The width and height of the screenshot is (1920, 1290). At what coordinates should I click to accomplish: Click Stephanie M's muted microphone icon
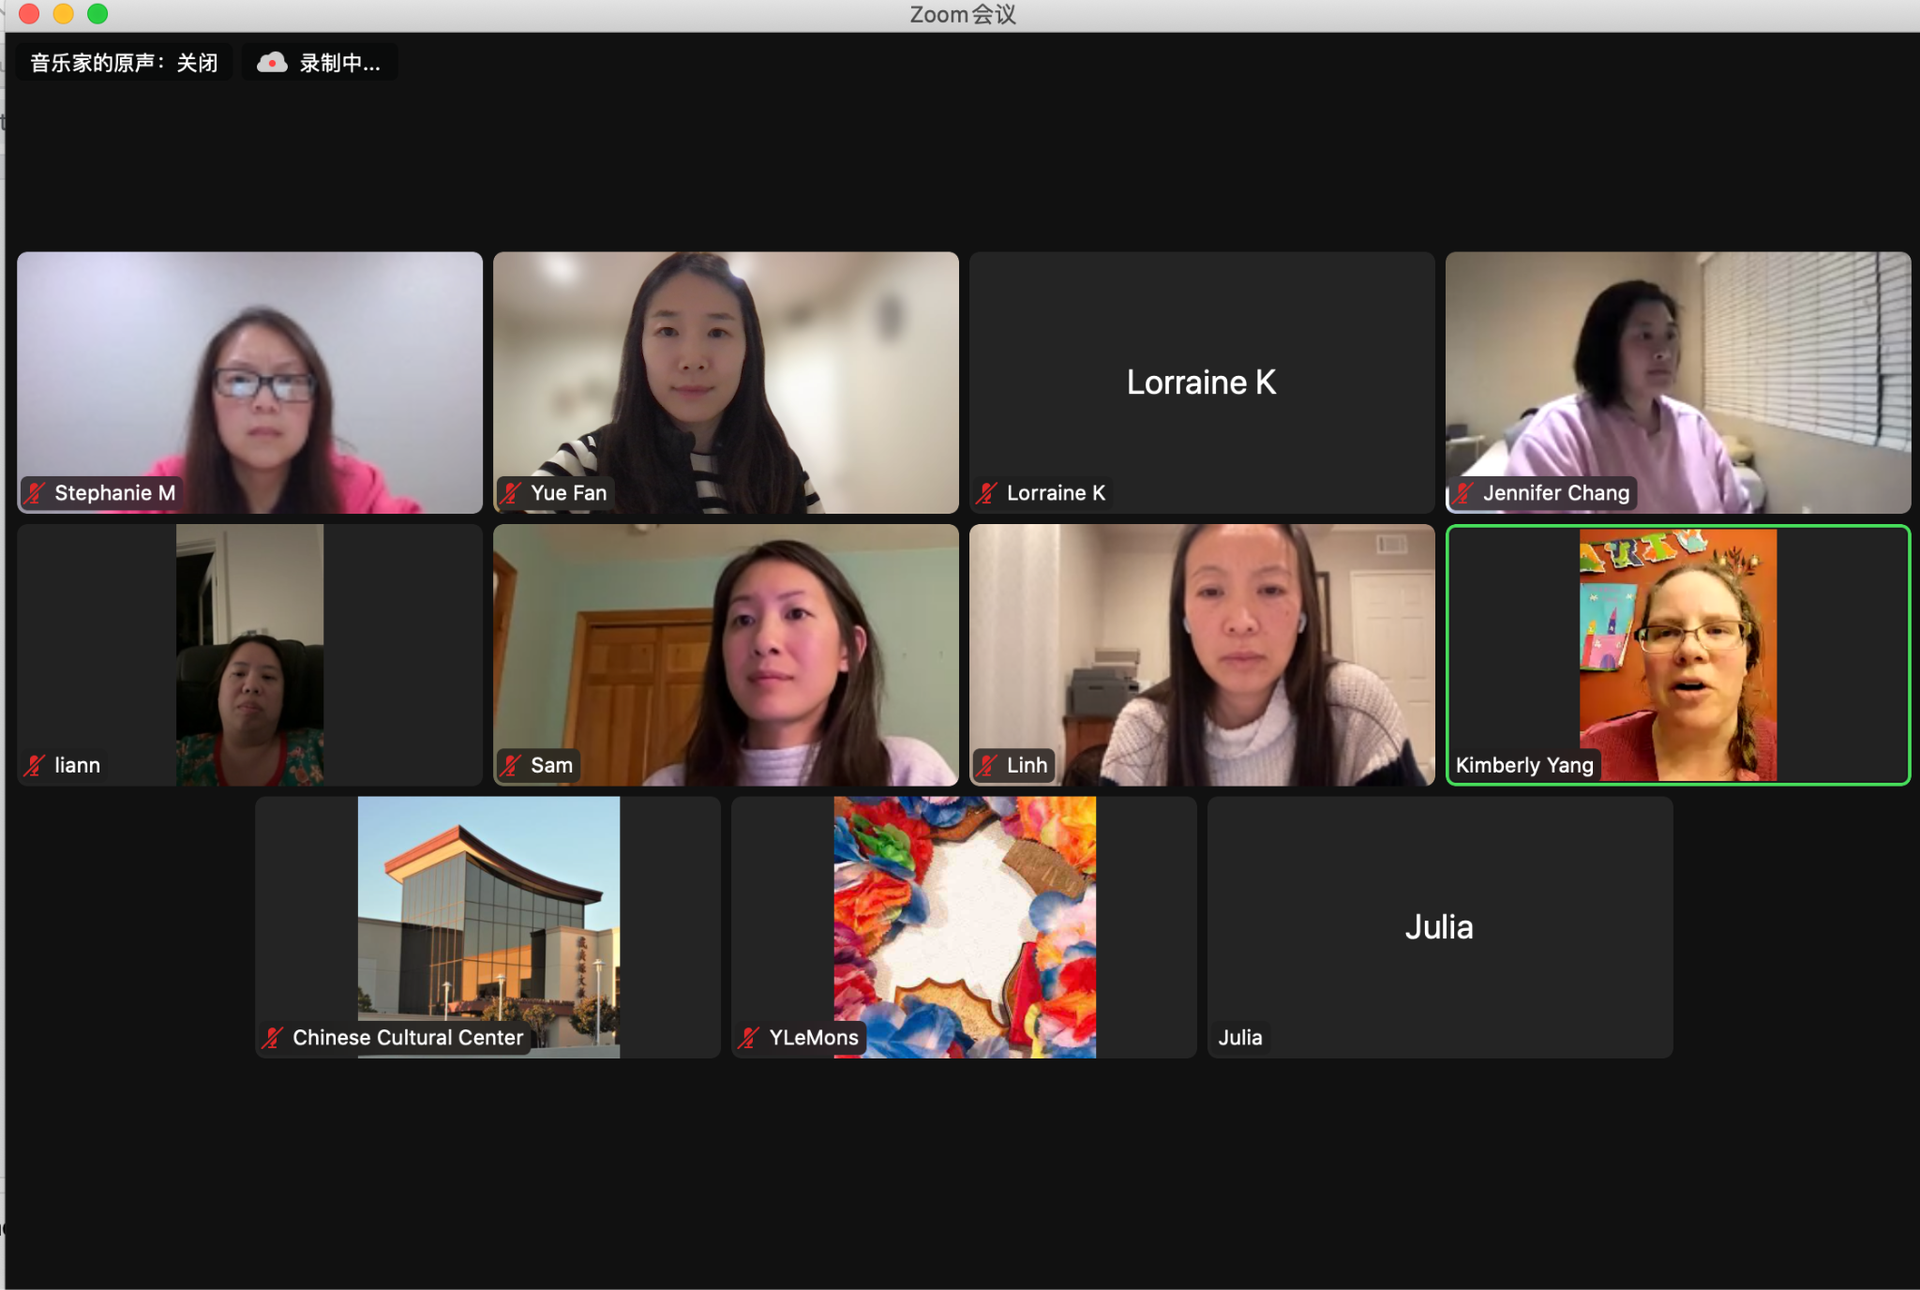coord(36,493)
